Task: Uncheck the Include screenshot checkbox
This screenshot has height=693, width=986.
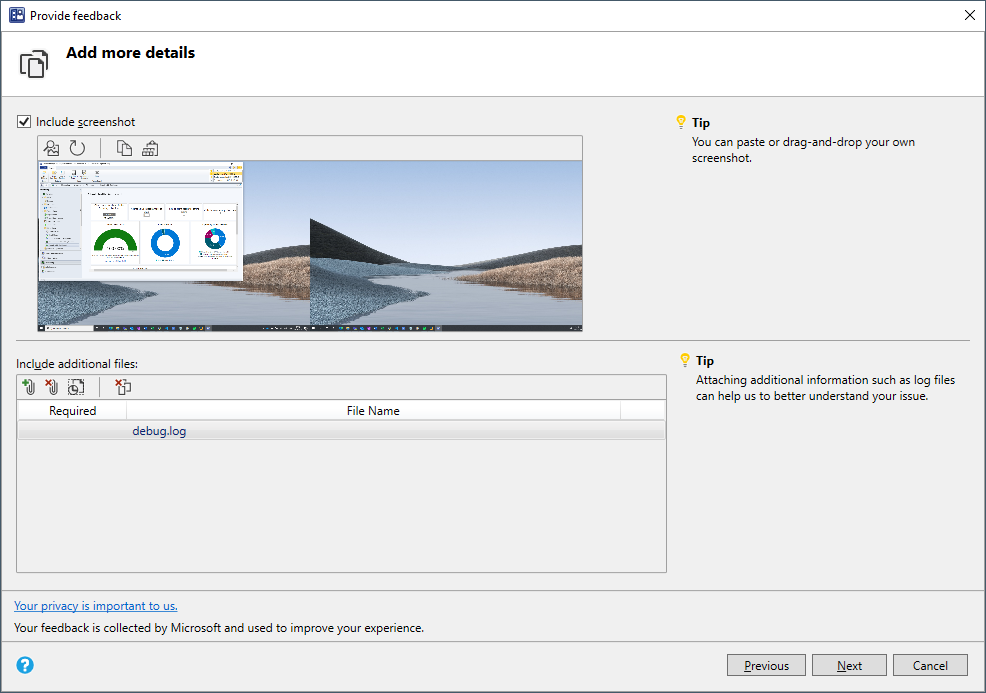Action: [24, 121]
